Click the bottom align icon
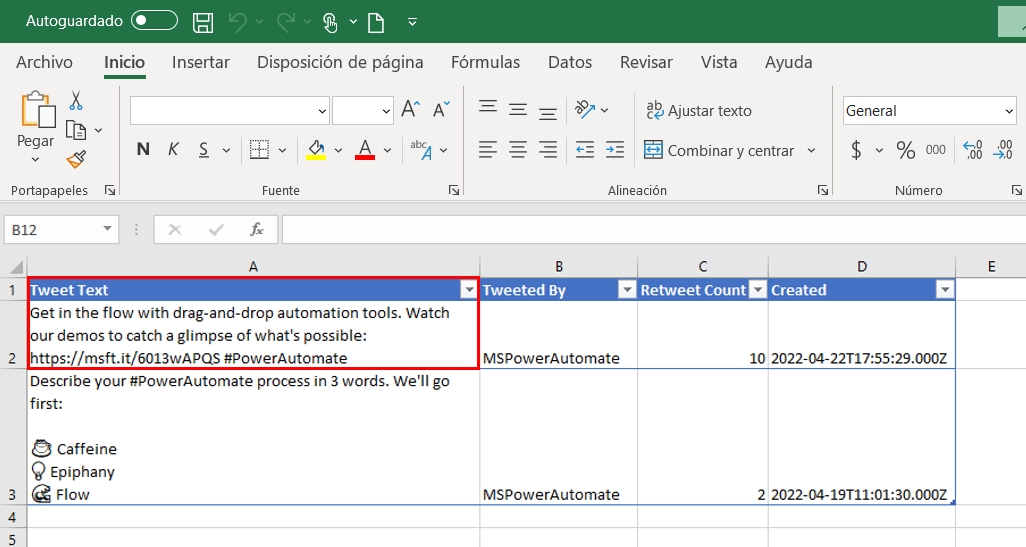Screen dimensions: 1026x547 pos(548,114)
